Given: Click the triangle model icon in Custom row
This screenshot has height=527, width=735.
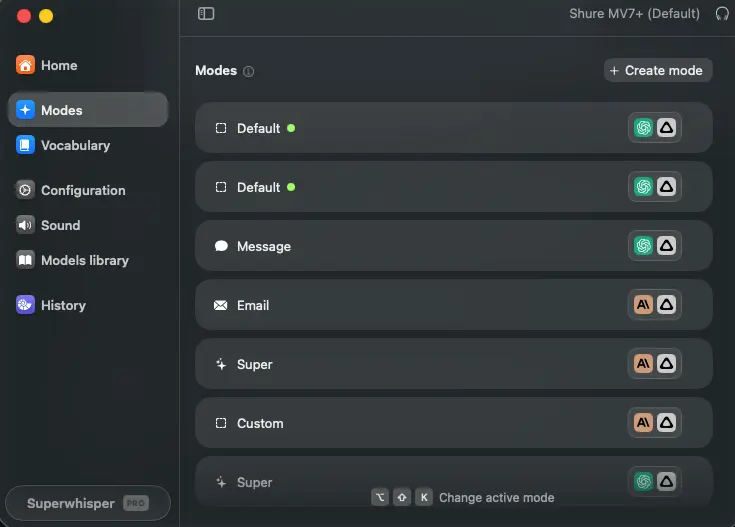Looking at the screenshot, I should click(666, 423).
